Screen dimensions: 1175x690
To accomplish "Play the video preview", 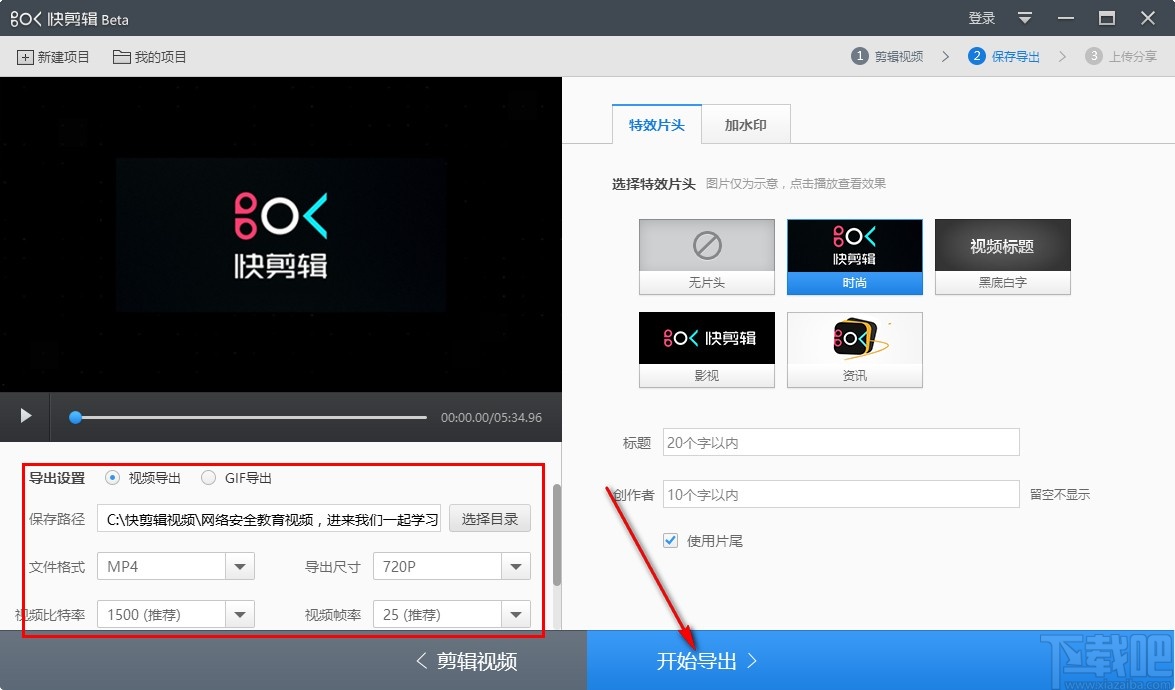I will click(25, 416).
